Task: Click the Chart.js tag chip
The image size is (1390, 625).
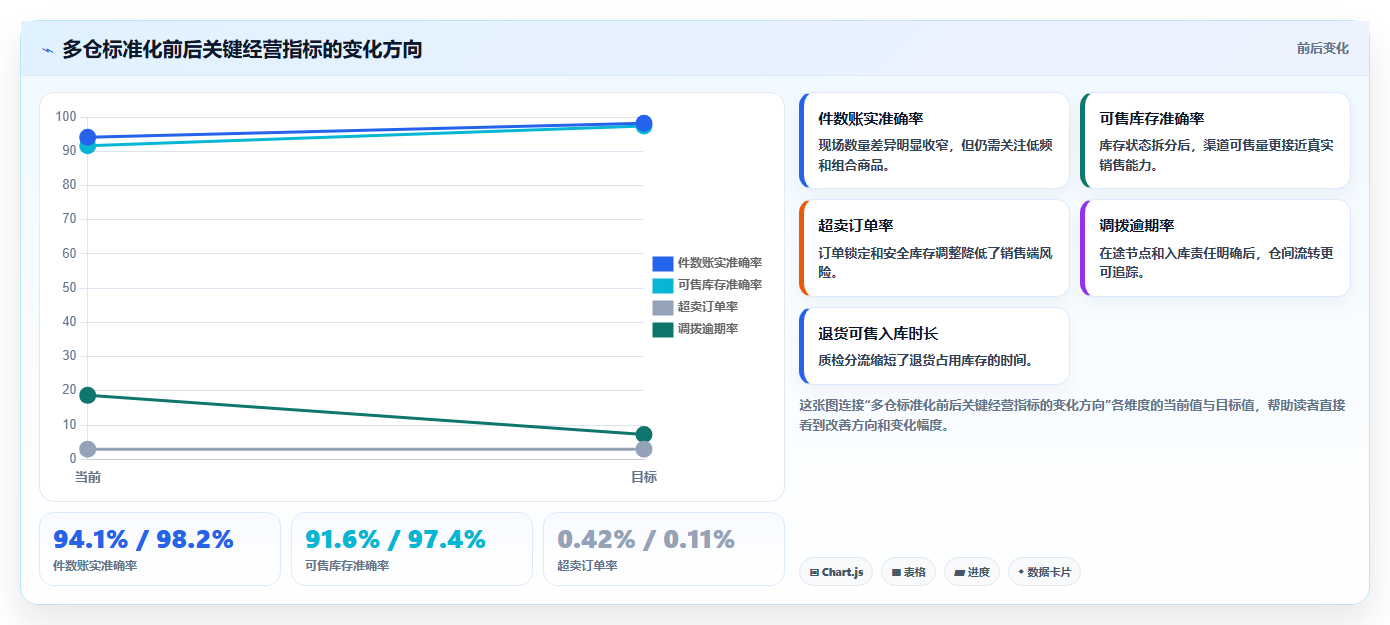Action: [836, 572]
